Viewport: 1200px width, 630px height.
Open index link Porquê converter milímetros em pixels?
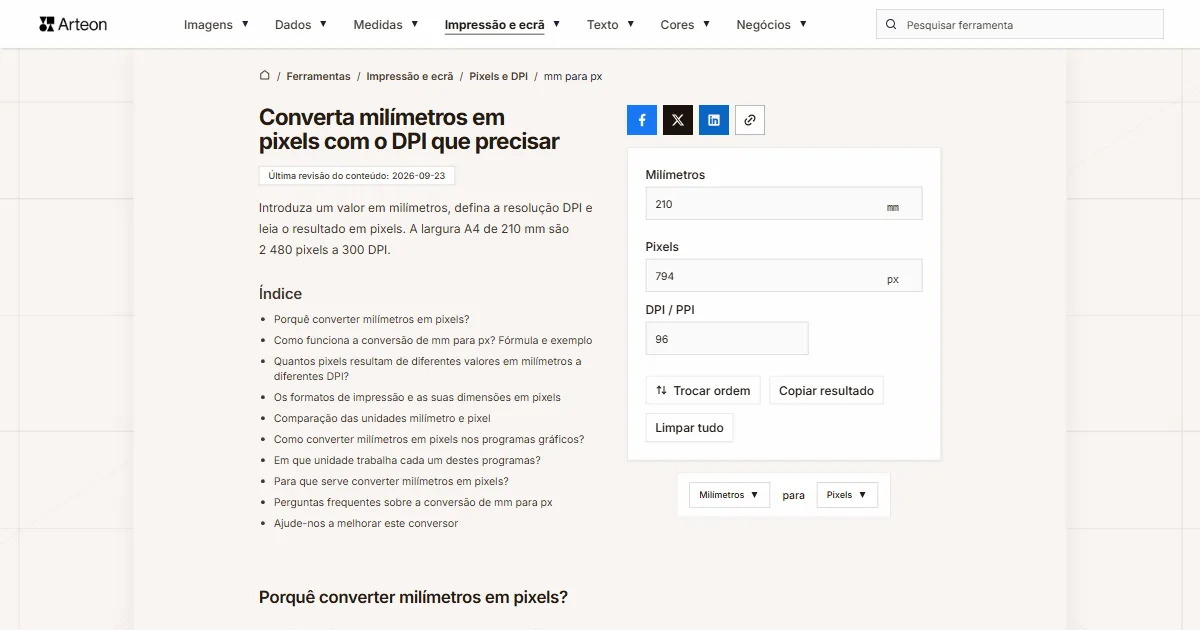point(371,319)
